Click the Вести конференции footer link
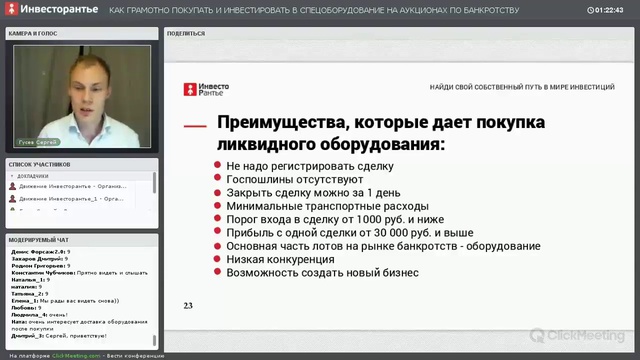The image size is (640, 360). pyautogui.click(x=136, y=356)
